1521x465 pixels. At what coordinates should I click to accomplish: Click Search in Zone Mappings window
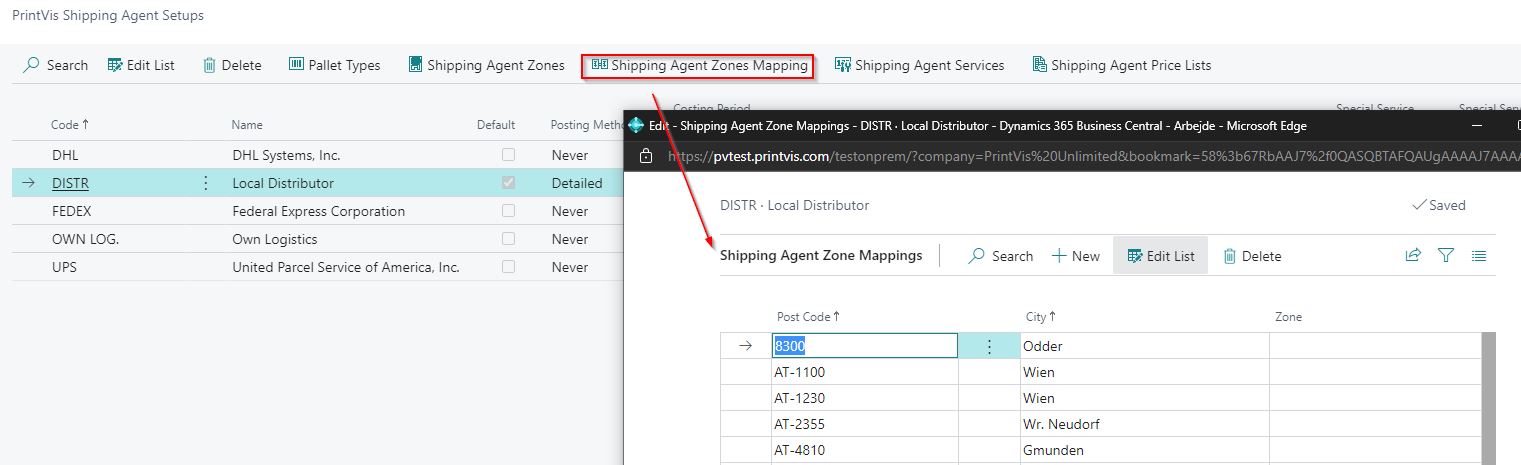(x=1001, y=256)
